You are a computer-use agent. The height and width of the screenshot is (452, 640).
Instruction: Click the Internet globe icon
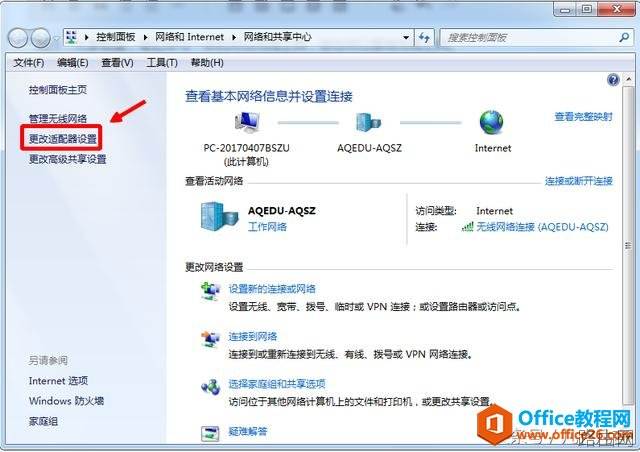491,122
